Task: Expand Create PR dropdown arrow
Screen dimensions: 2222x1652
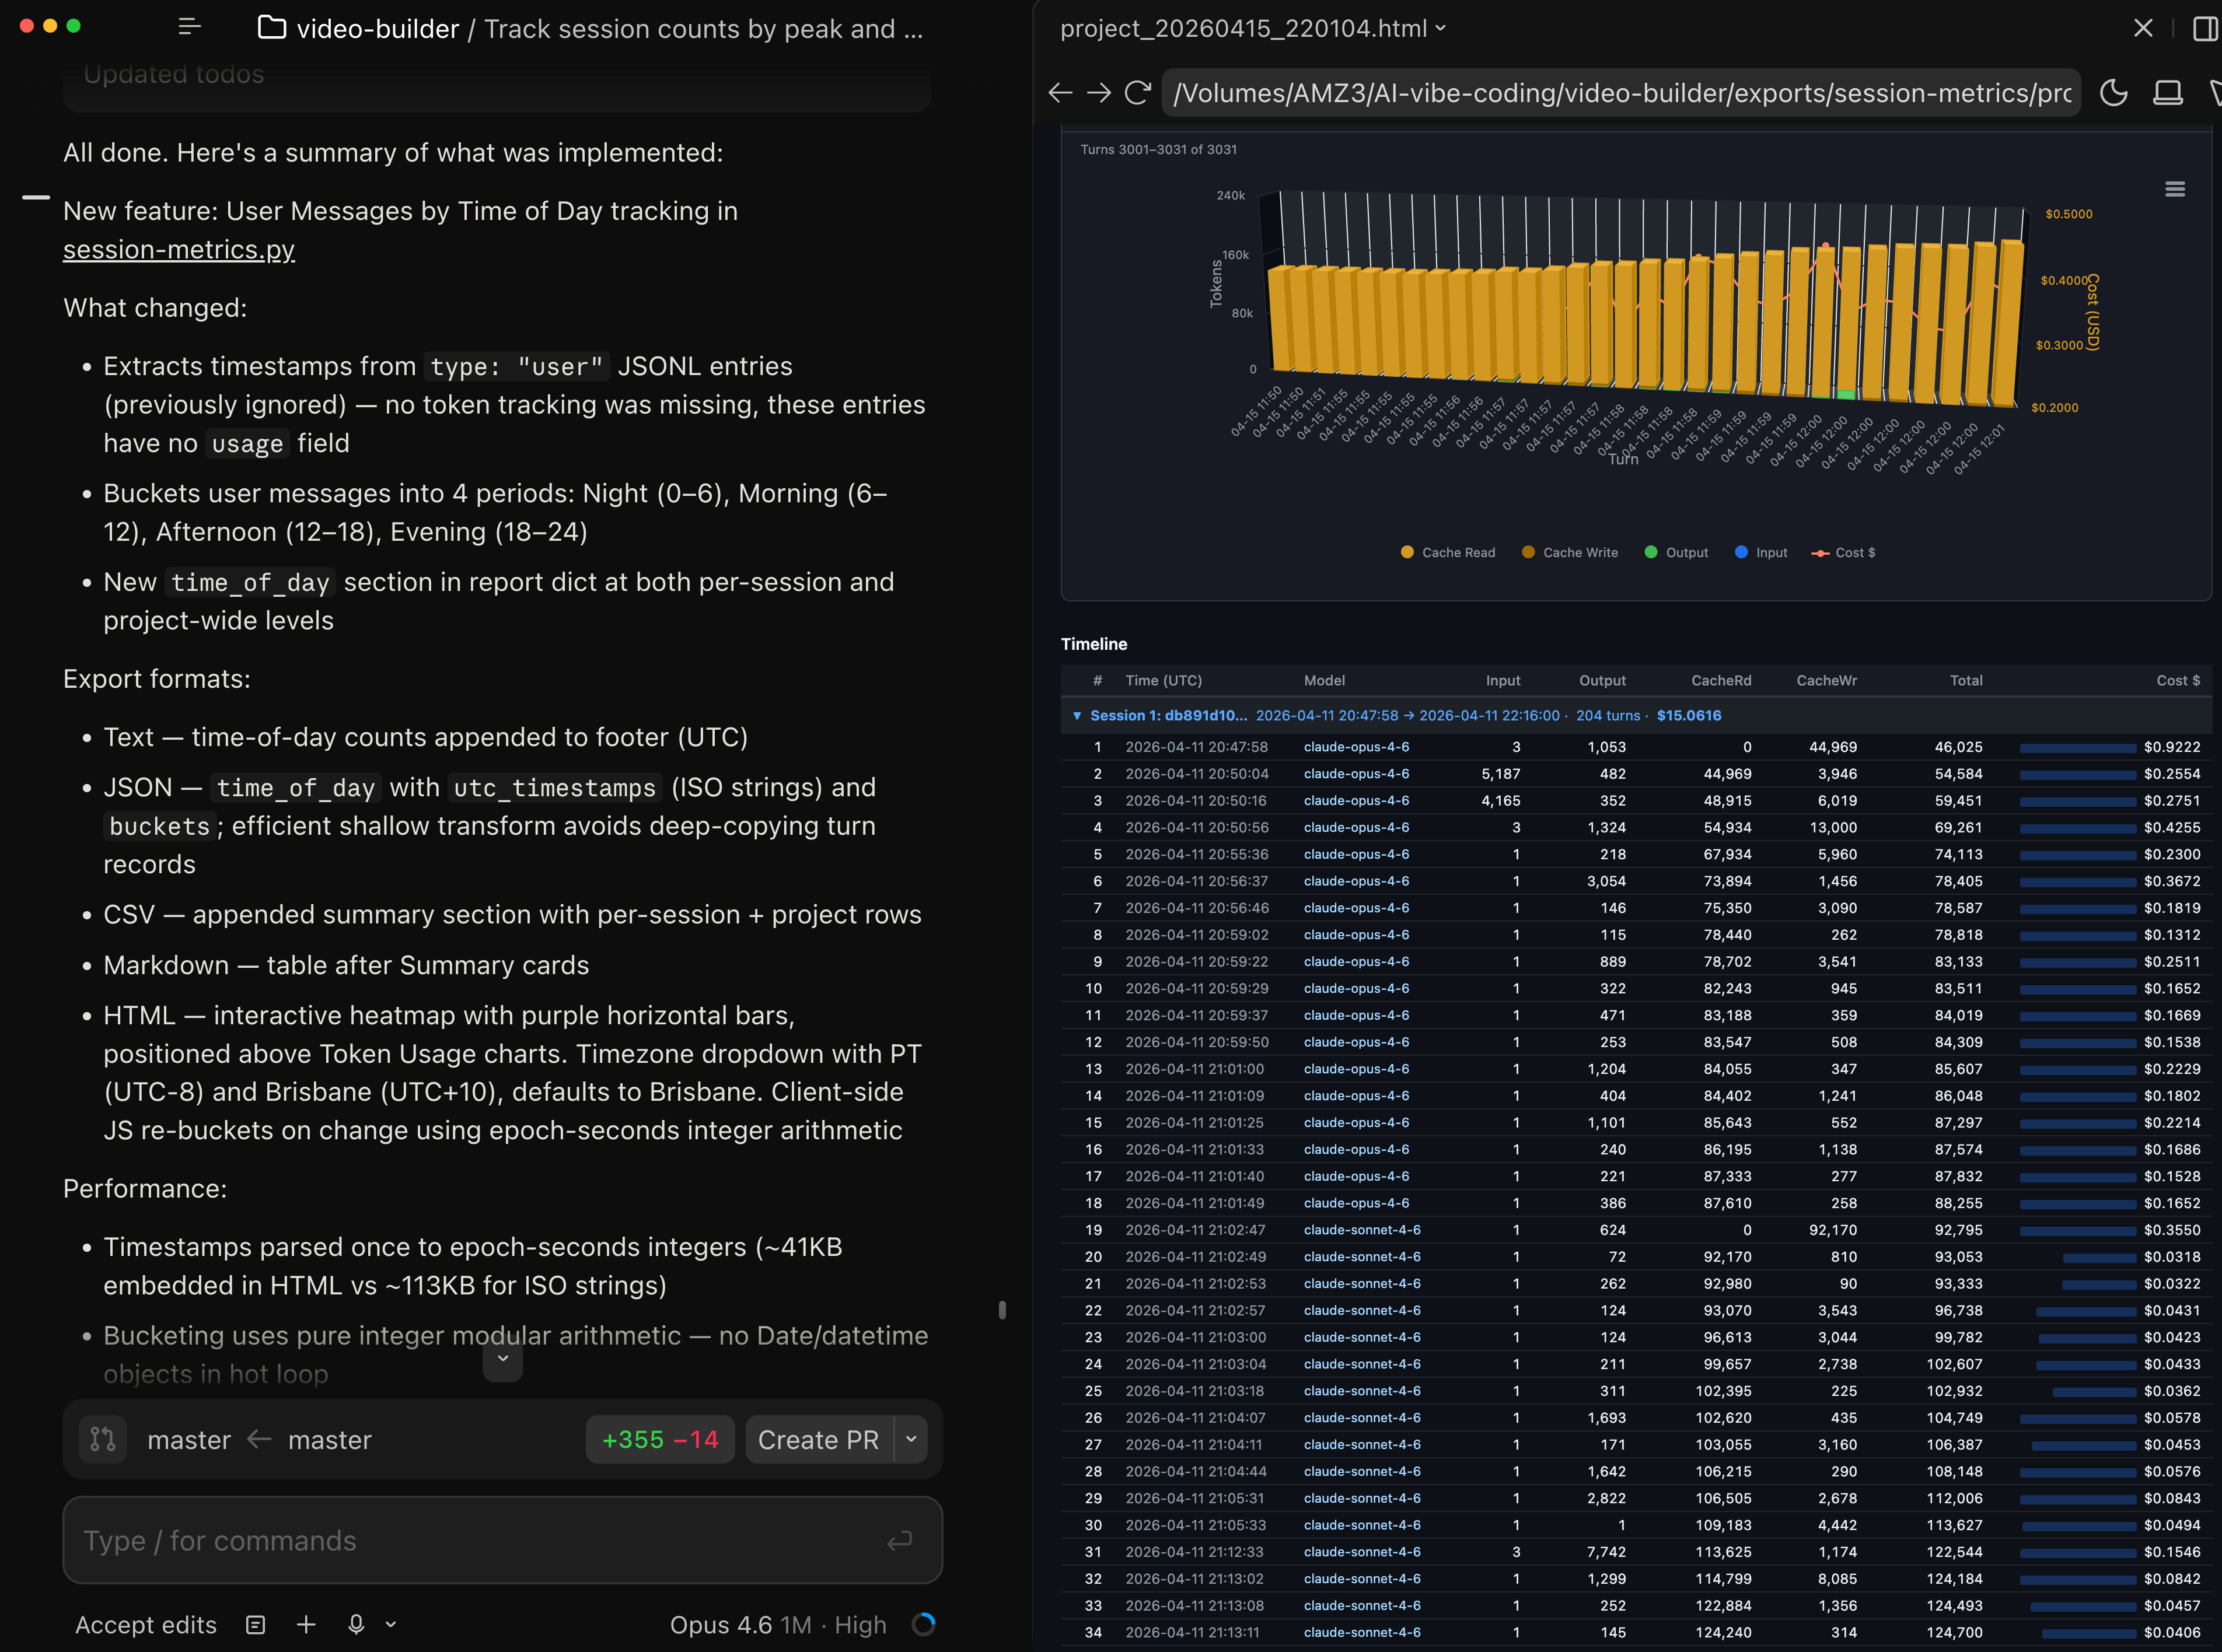Action: coord(911,1439)
